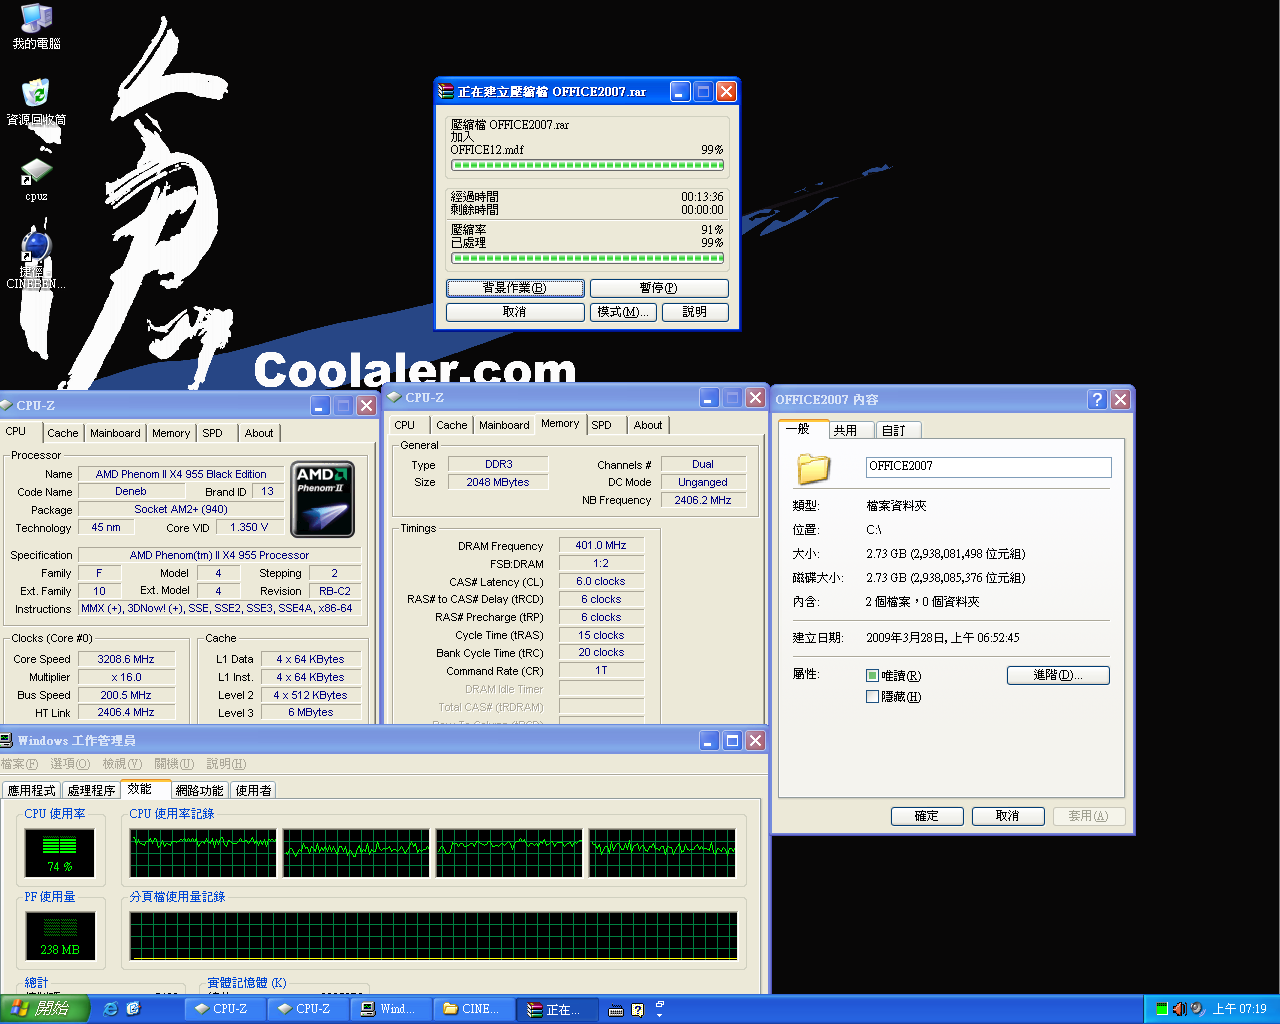
Task: Click the processor name AMD Phenom II X4 955 Black Edition
Action: pyautogui.click(x=181, y=474)
